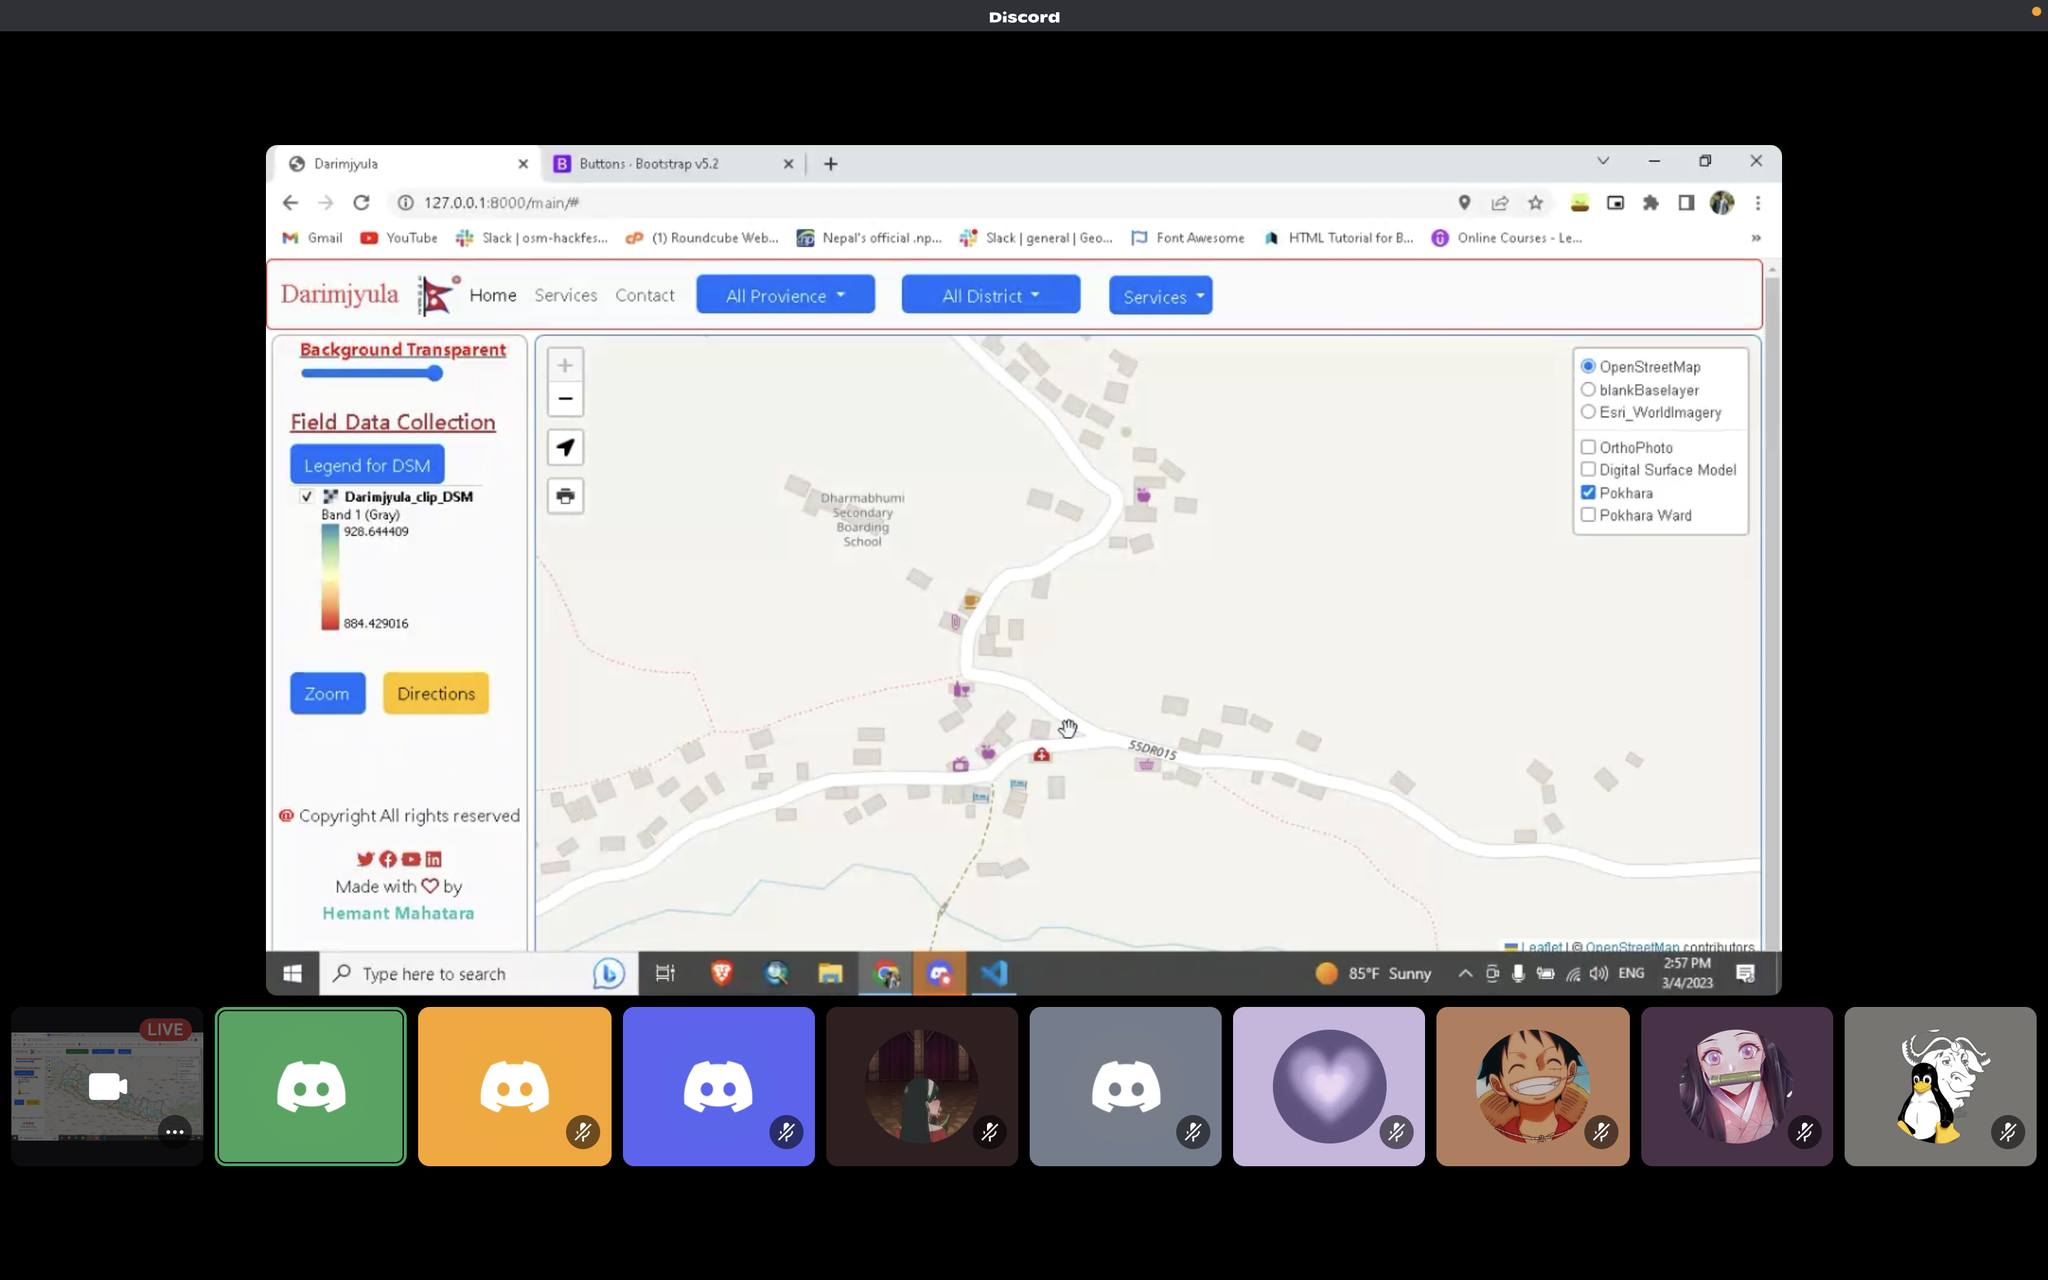Zoom out with the minus map button
The width and height of the screenshot is (2048, 1280).
coord(565,399)
